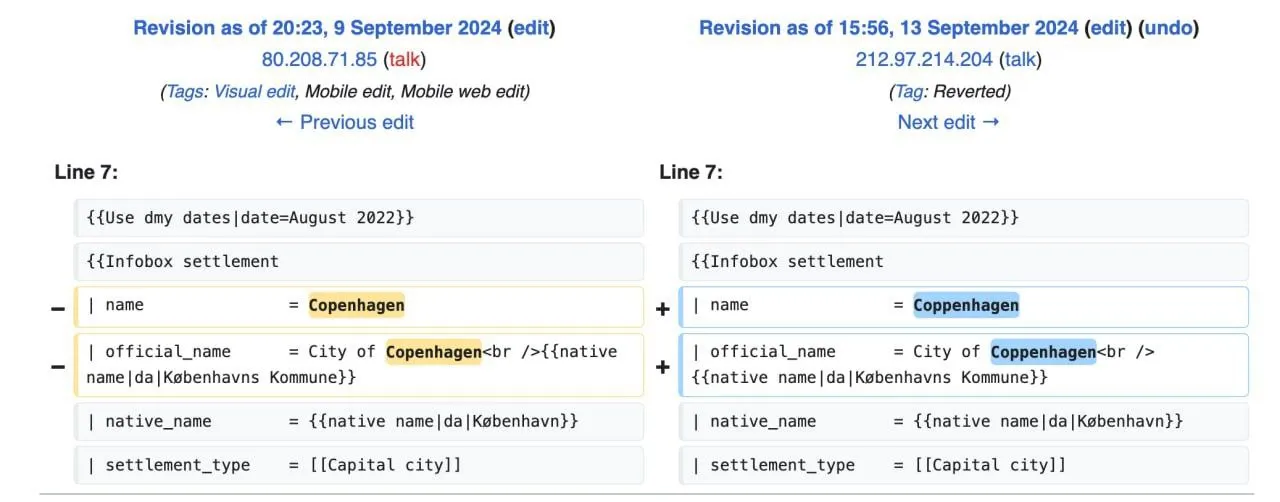Image resolution: width=1280 pixels, height=502 pixels.
Task: Click right settlement_type Capital city line
Action: point(964,465)
